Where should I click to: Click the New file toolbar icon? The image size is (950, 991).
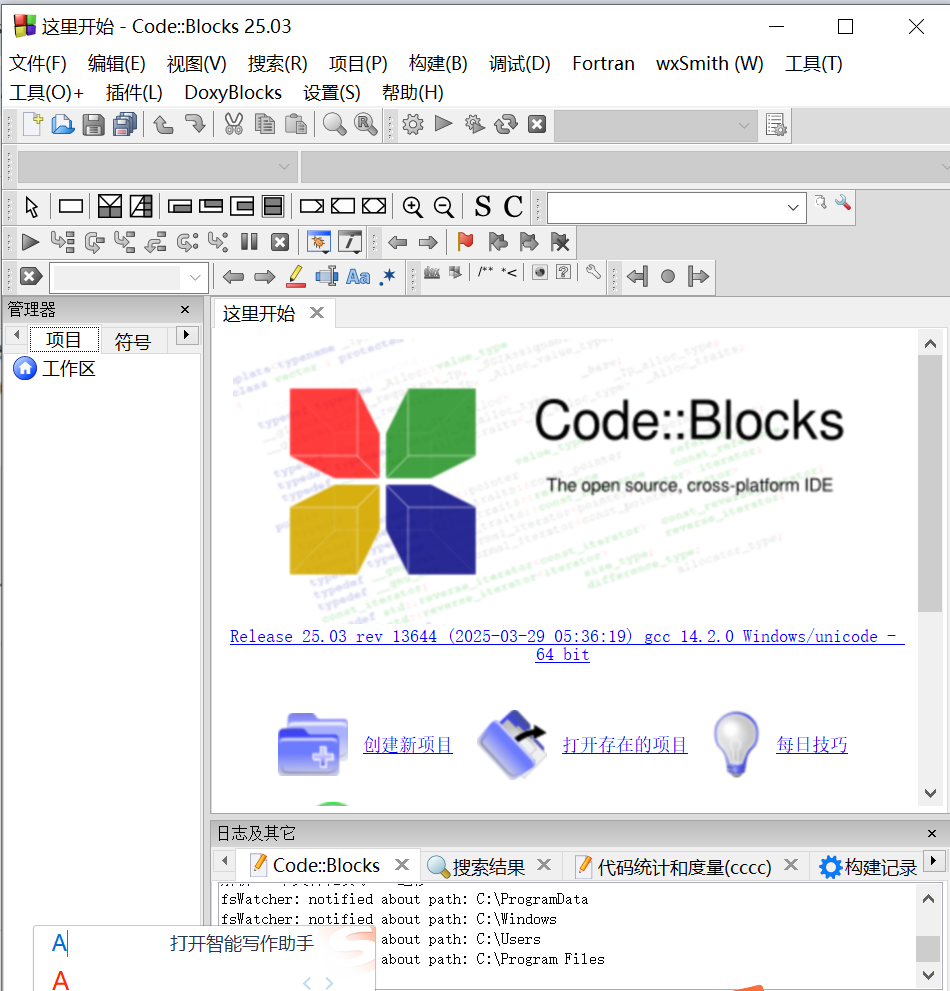(x=32, y=125)
